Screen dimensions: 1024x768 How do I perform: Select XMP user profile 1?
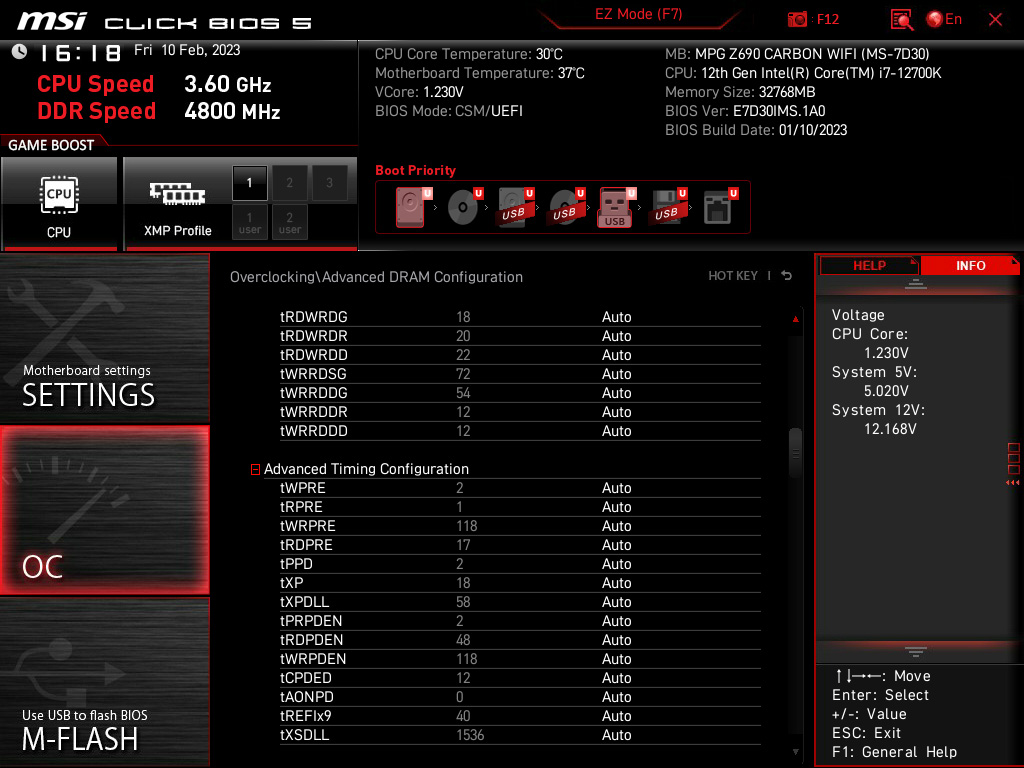[249, 222]
